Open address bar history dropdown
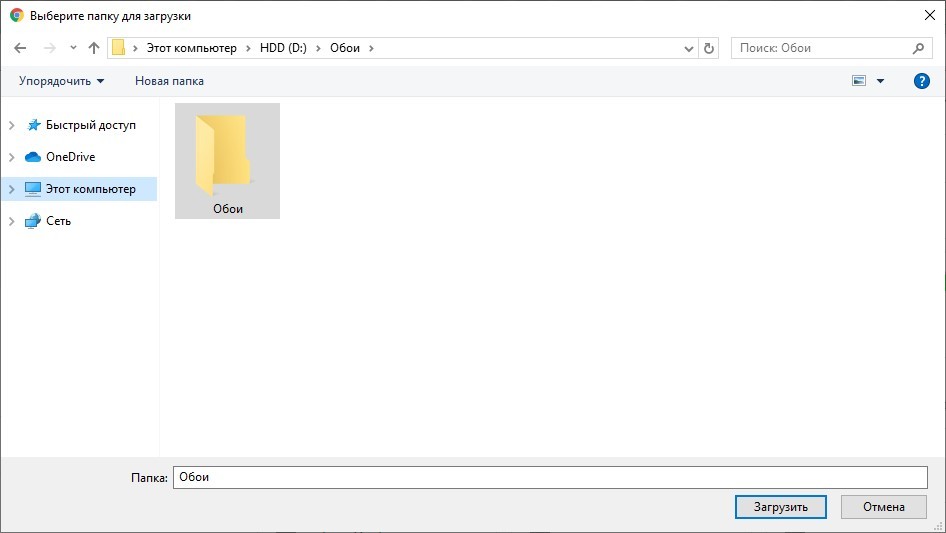Image resolution: width=946 pixels, height=533 pixels. pos(688,48)
